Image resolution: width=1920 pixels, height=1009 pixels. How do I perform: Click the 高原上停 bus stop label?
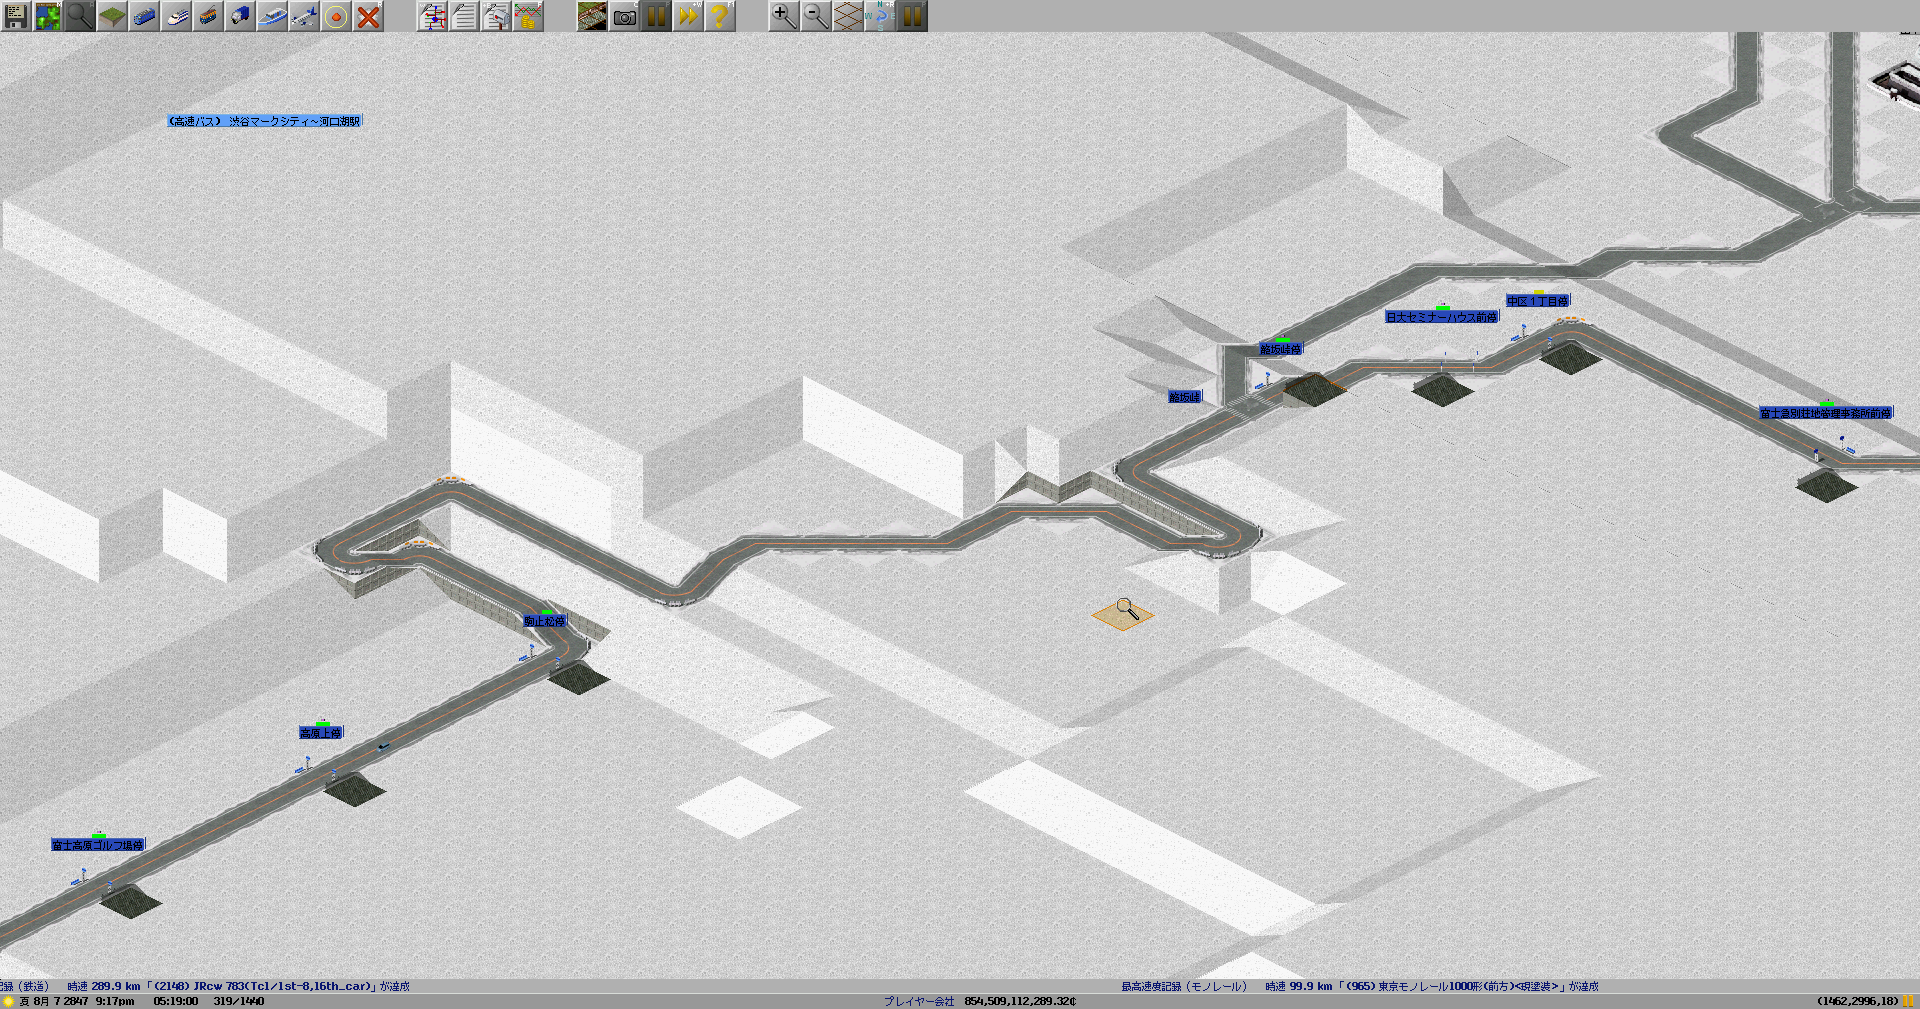click(x=321, y=733)
